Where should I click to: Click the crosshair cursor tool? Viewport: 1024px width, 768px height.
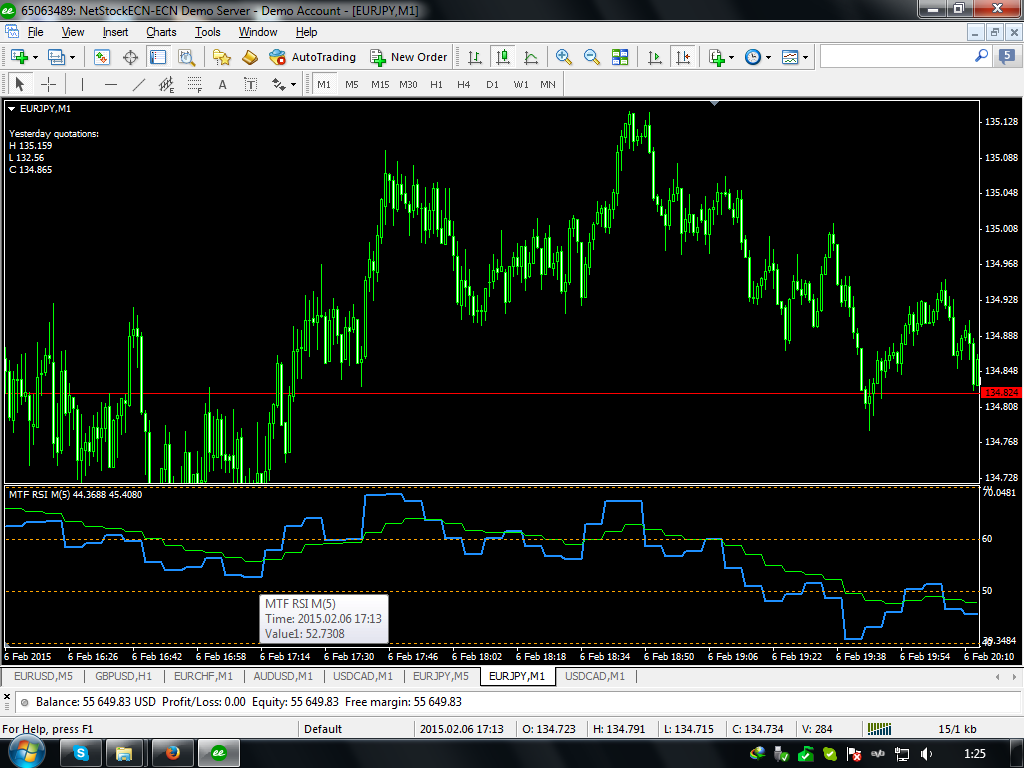point(47,85)
